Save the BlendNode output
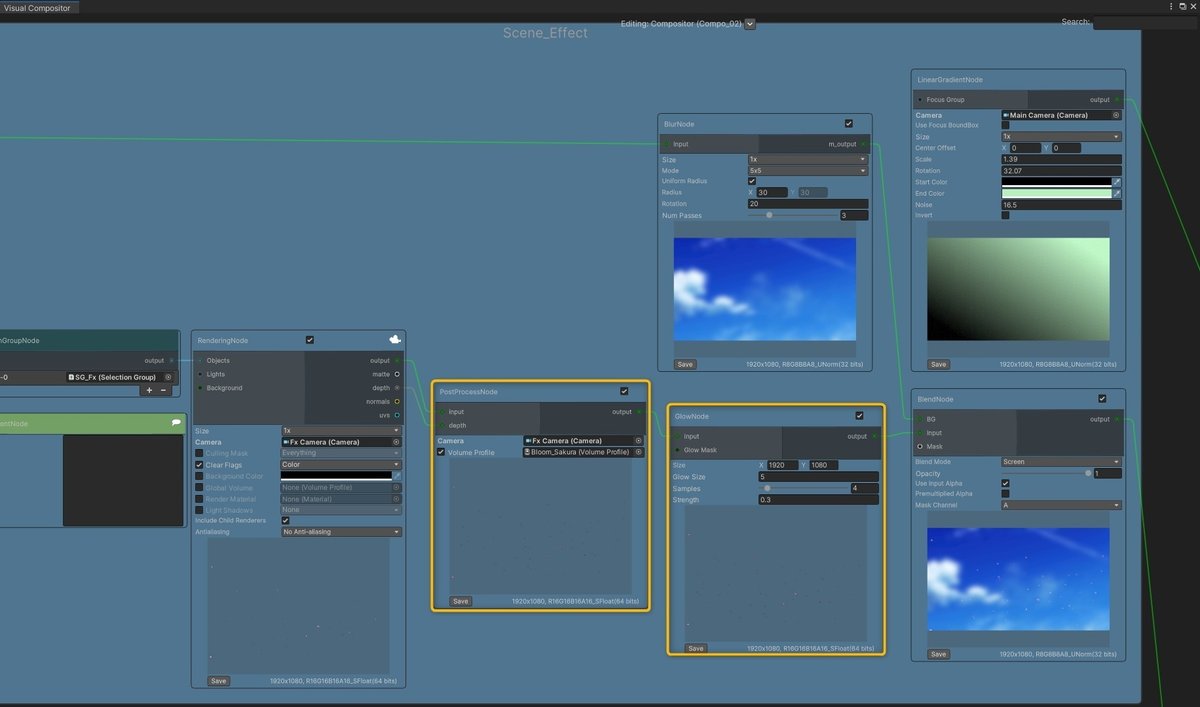Image resolution: width=1200 pixels, height=707 pixels. (937, 654)
